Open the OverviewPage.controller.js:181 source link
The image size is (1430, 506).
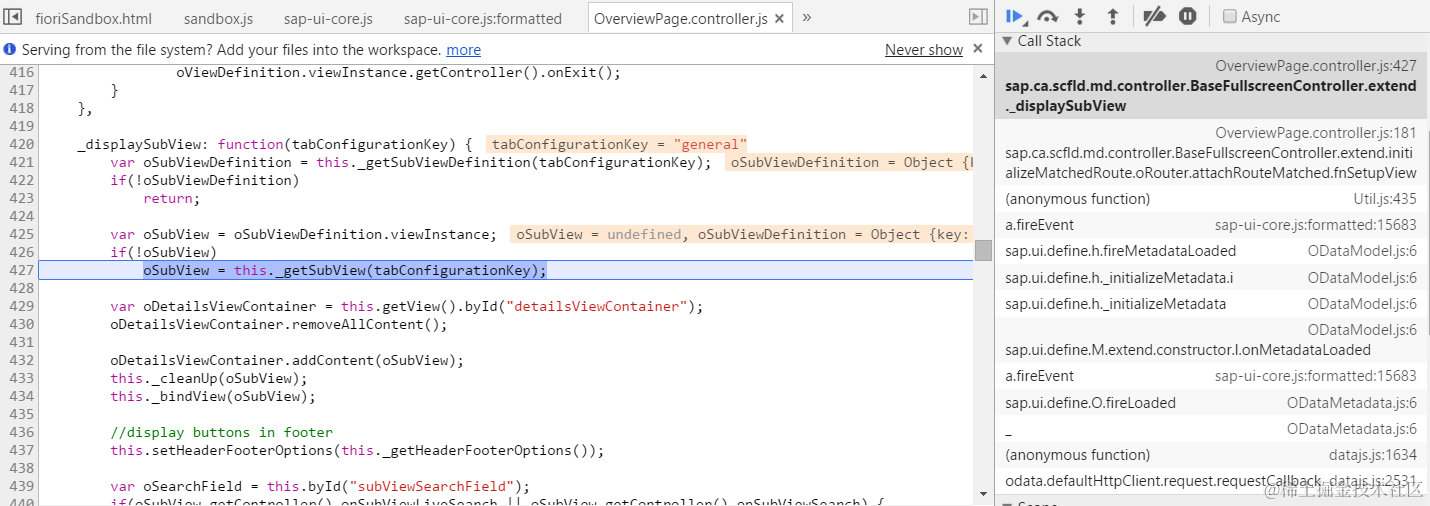pos(1316,133)
